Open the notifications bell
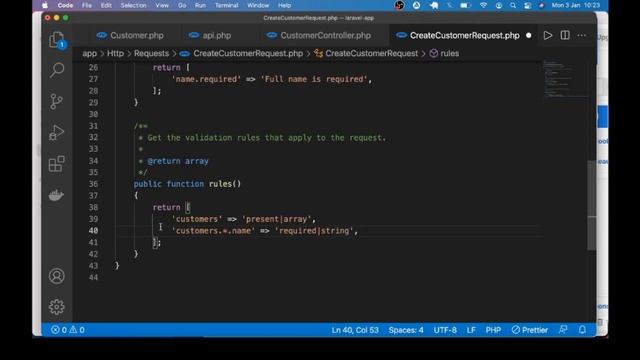The image size is (640, 360). tap(582, 330)
